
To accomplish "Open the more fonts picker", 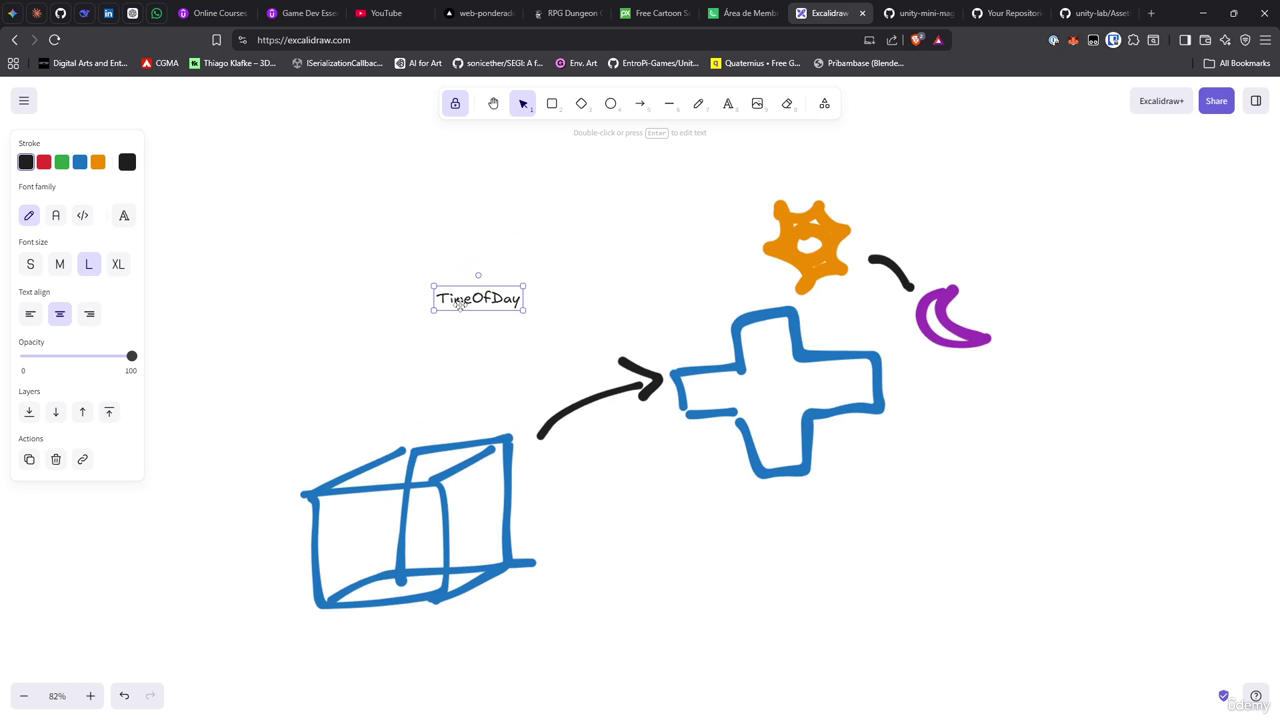I will 124,215.
